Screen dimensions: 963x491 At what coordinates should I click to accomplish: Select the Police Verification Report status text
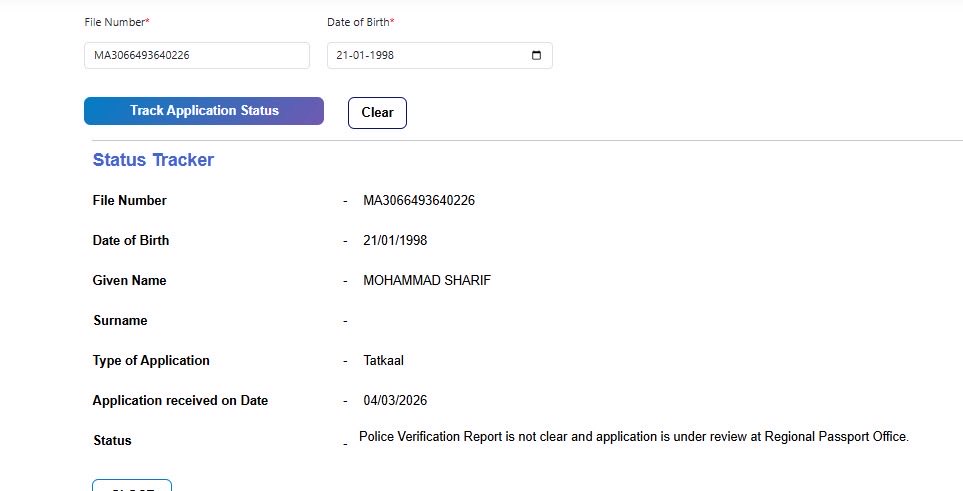(634, 436)
